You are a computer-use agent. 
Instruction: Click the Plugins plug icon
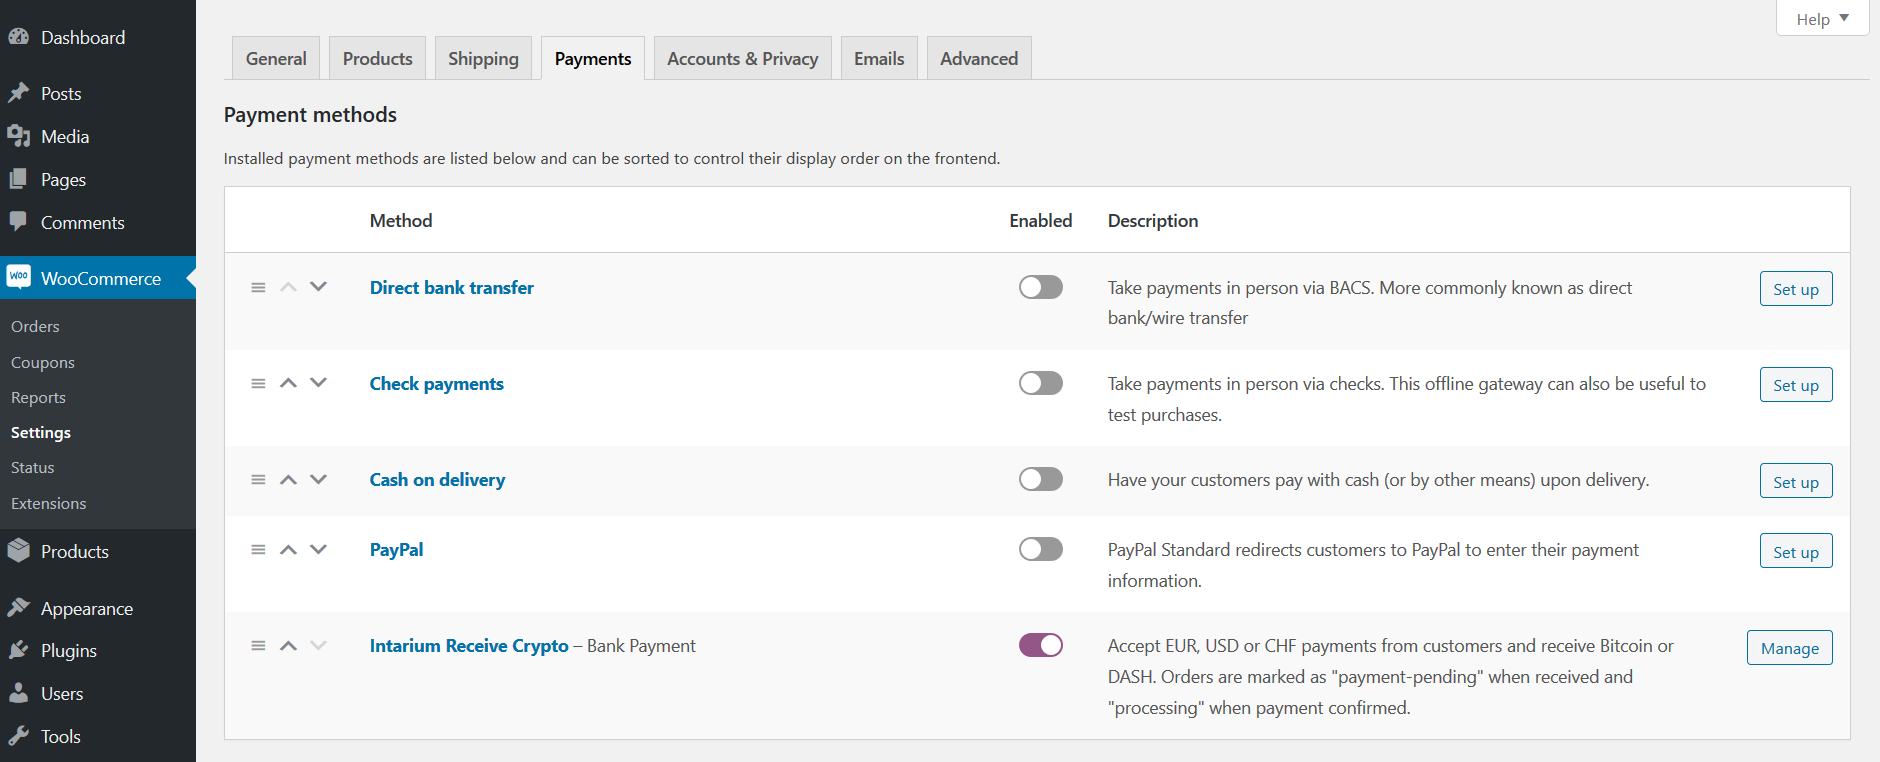tap(18, 650)
